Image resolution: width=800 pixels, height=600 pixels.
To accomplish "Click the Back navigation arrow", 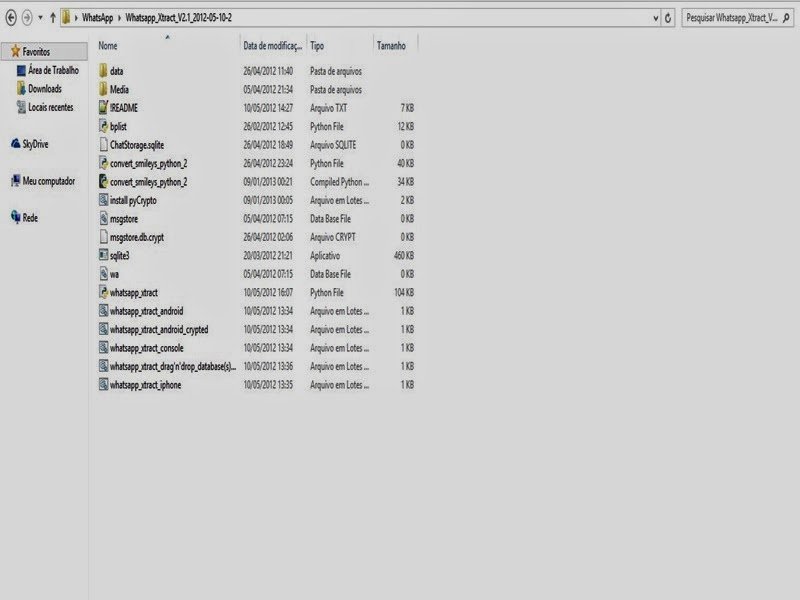I will (11, 18).
